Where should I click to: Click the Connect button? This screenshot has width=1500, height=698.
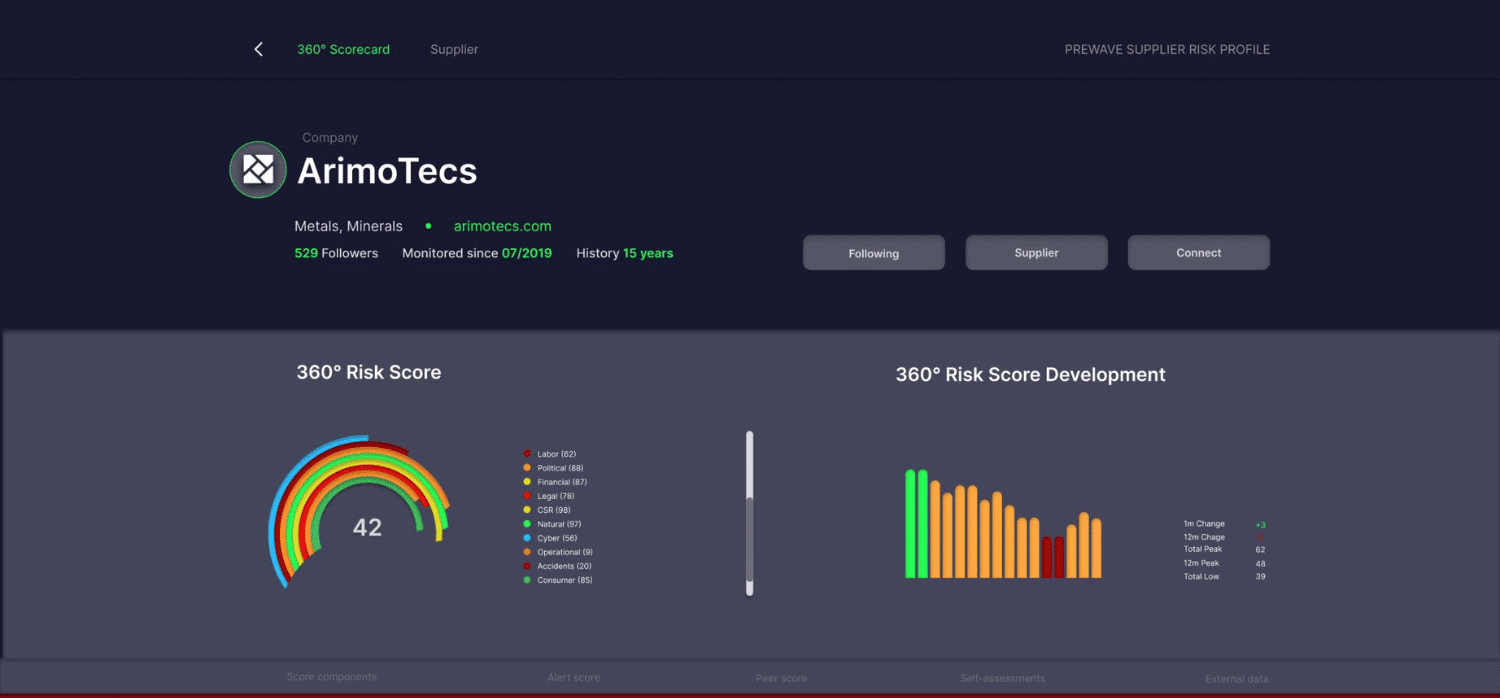click(x=1198, y=253)
